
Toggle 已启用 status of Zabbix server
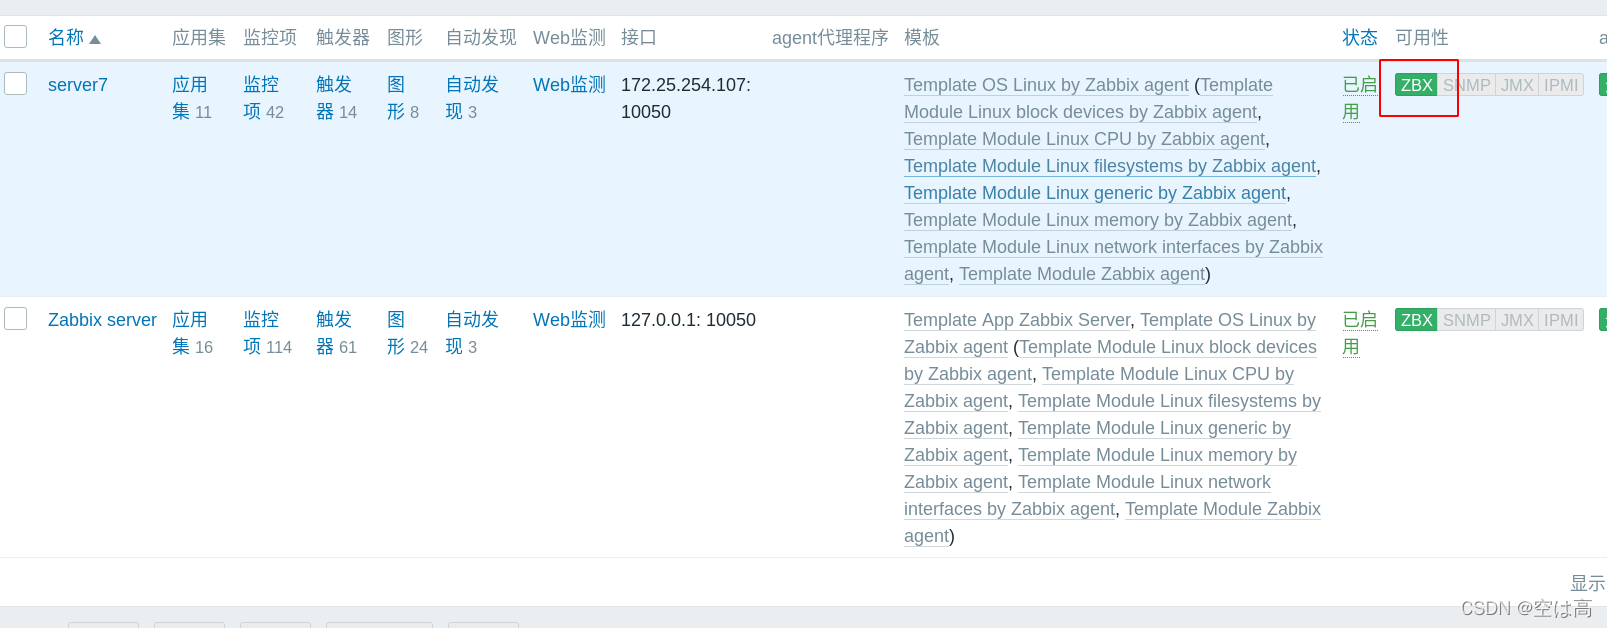(x=1360, y=333)
